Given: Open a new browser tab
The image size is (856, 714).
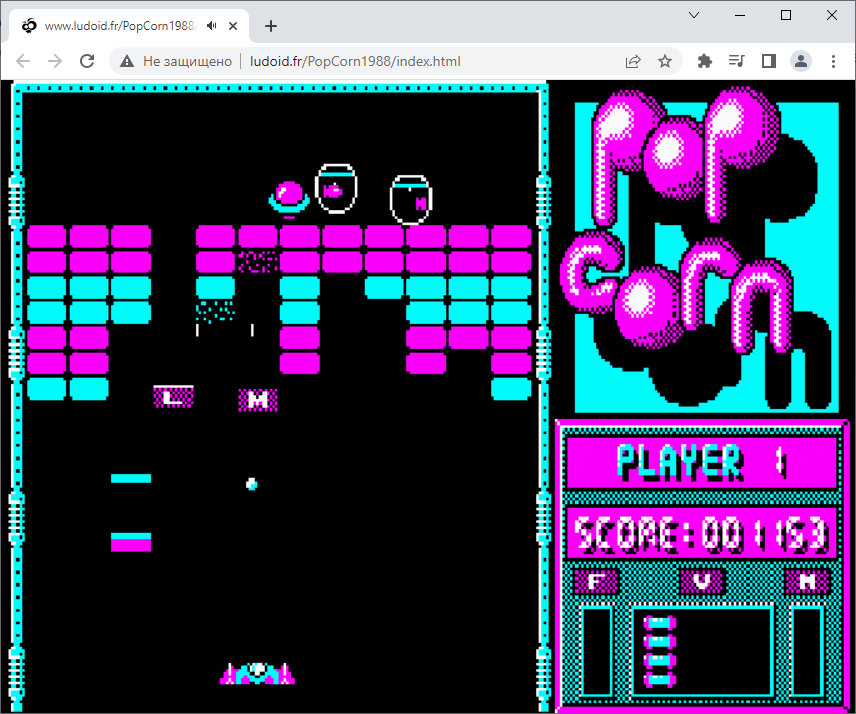Looking at the screenshot, I should pyautogui.click(x=271, y=26).
